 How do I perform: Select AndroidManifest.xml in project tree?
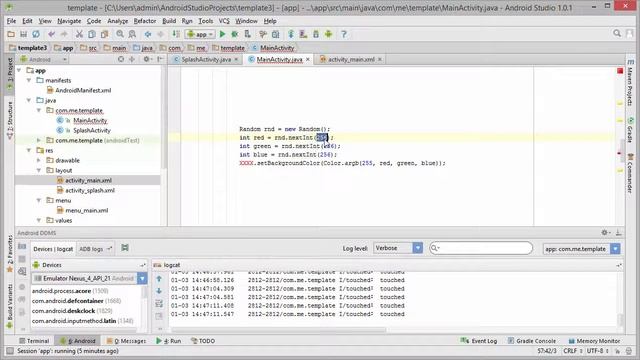tap(83, 90)
